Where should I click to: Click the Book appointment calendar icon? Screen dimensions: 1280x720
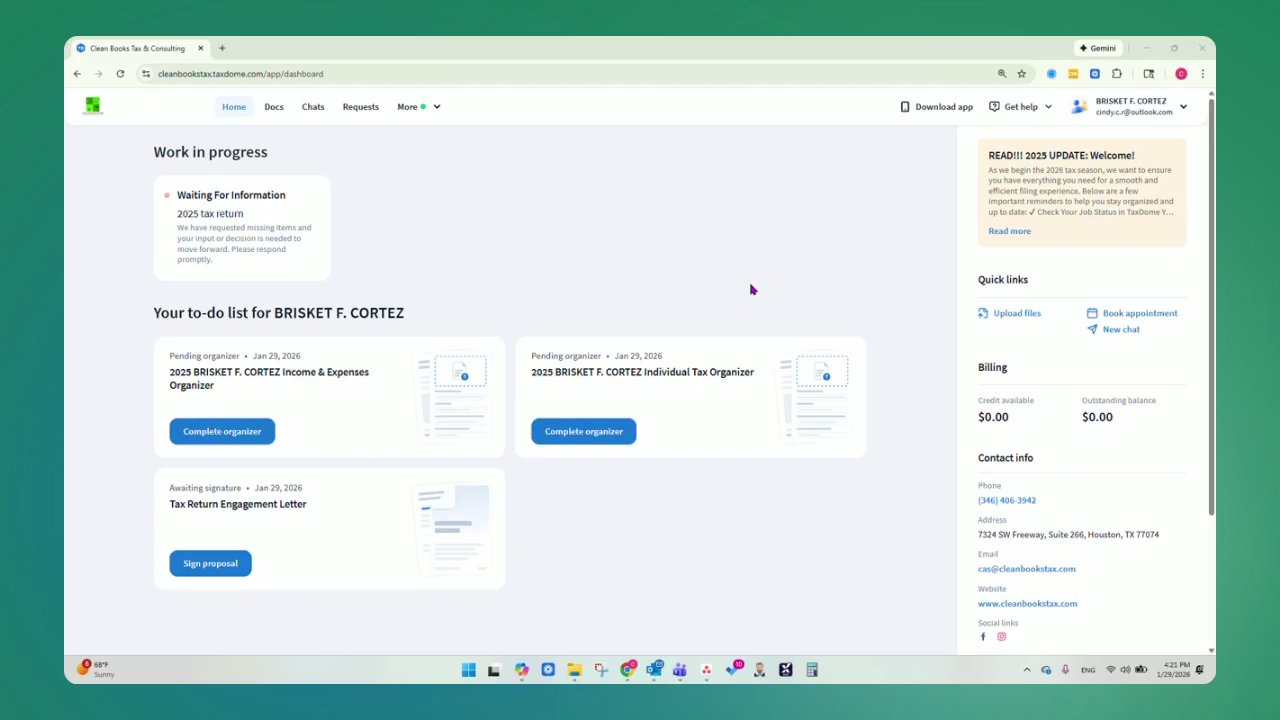[x=1092, y=313]
